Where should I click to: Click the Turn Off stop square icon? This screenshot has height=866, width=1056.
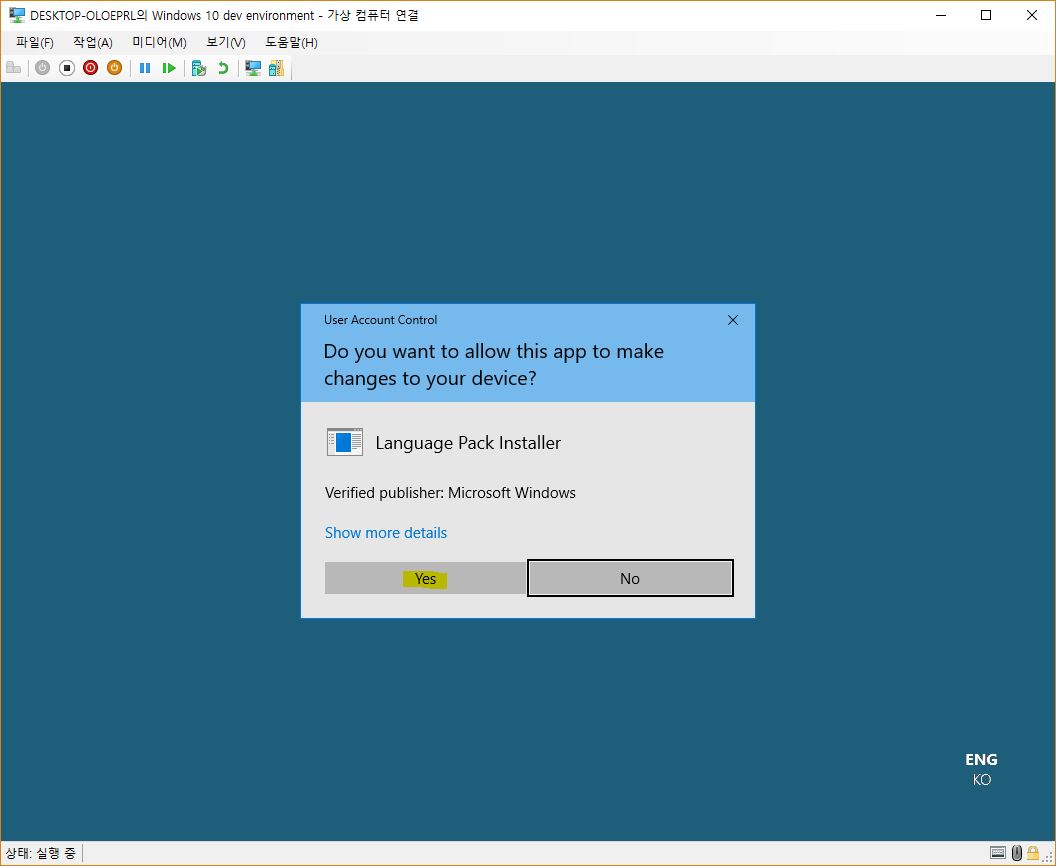[x=67, y=68]
